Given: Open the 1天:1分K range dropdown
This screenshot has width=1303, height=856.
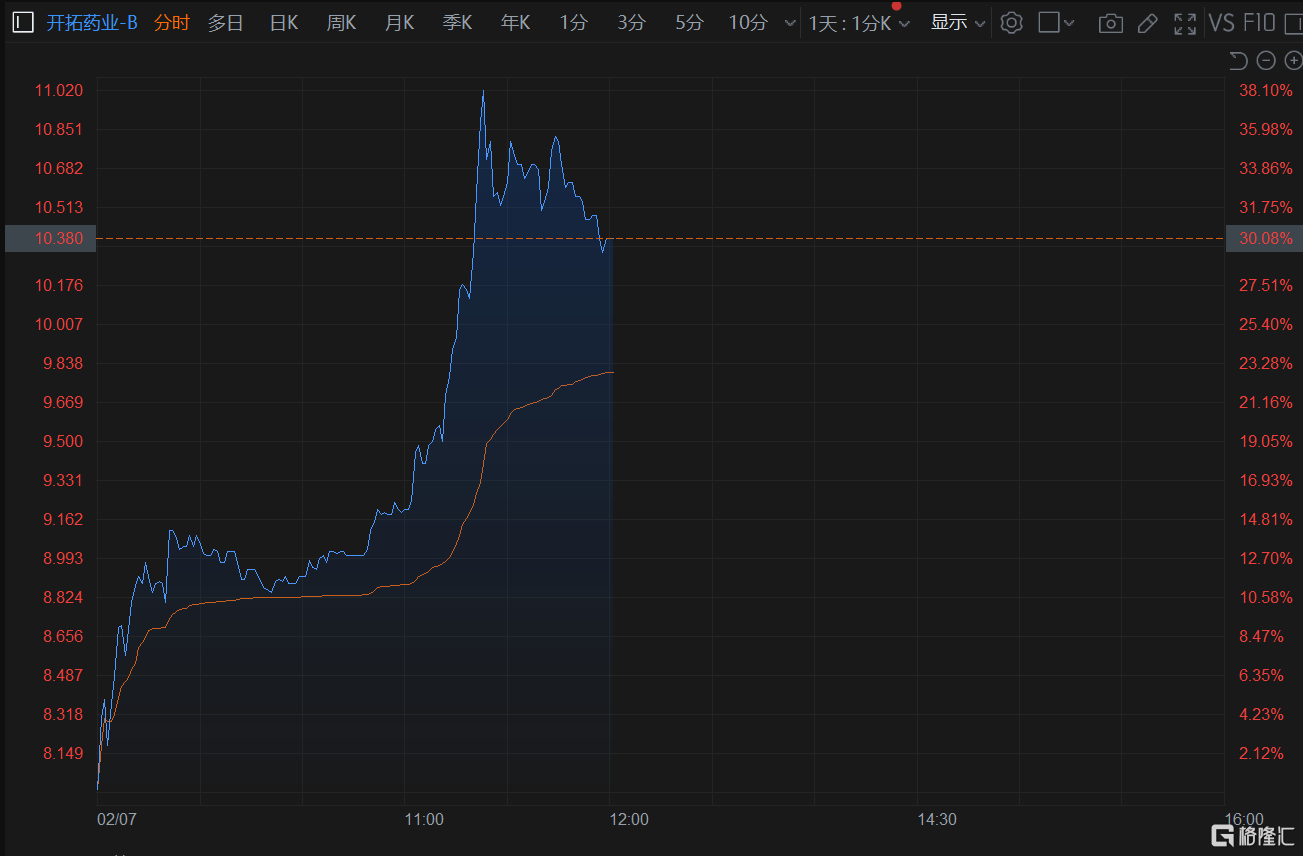Looking at the screenshot, I should coord(859,23).
